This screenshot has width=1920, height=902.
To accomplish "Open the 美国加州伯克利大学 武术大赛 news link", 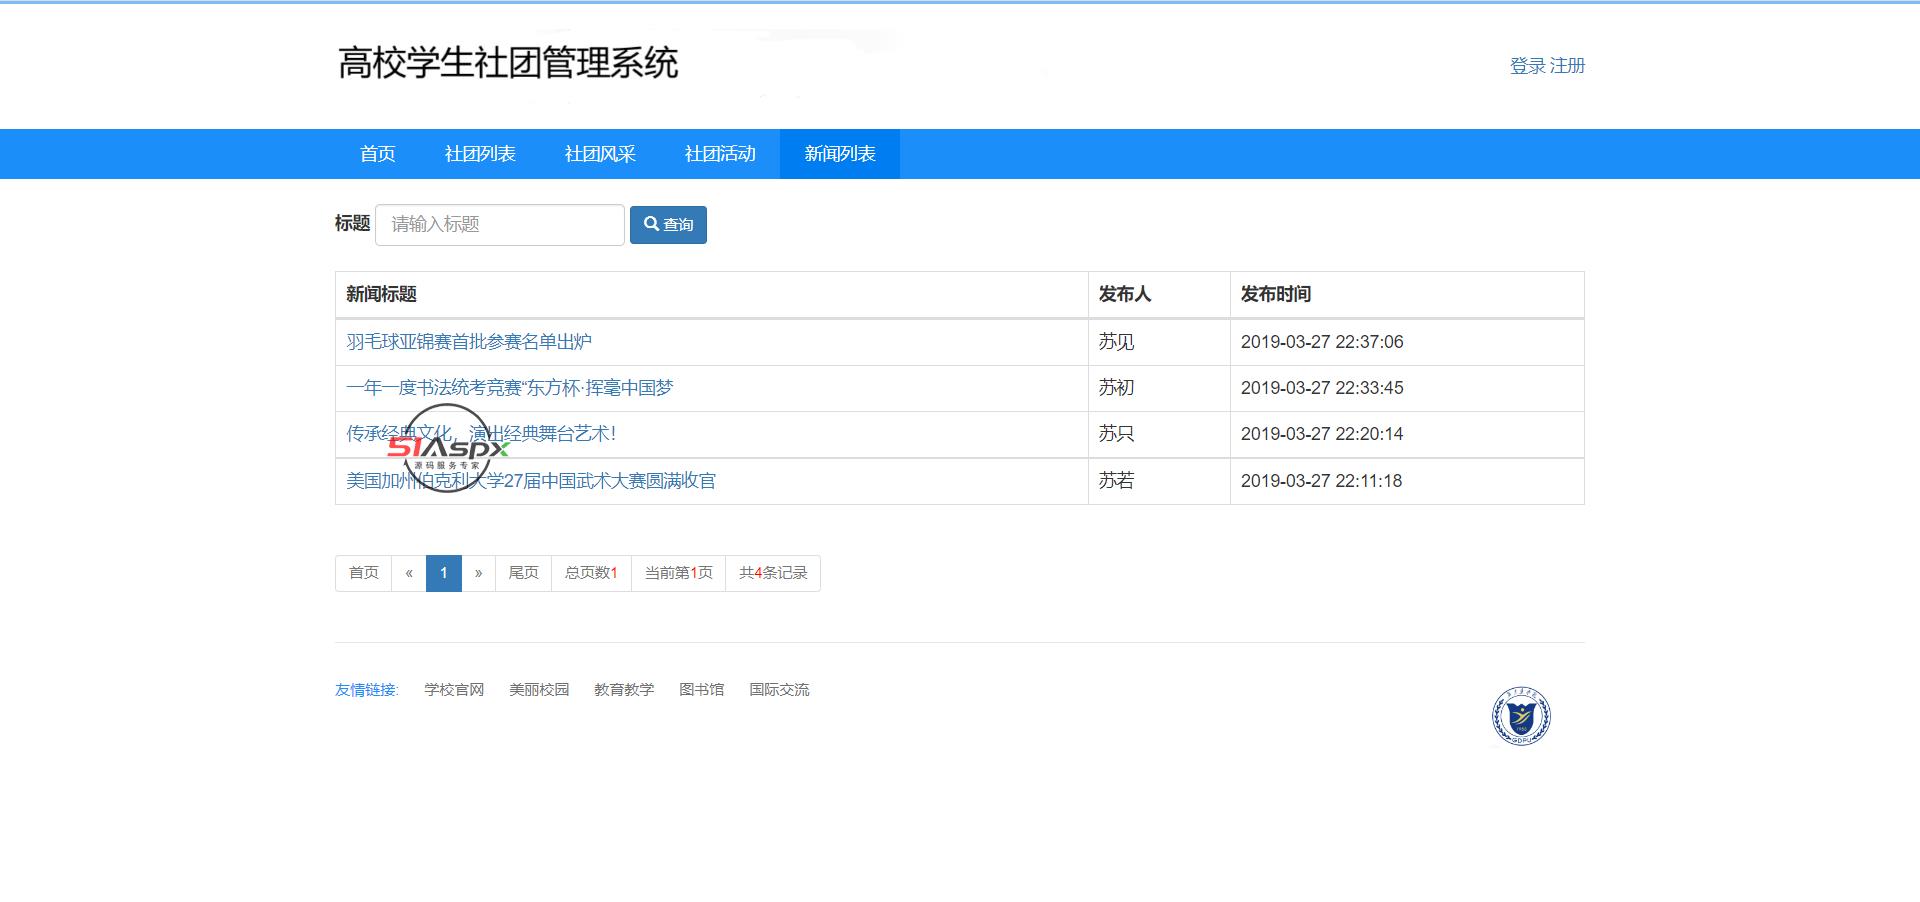I will pyautogui.click(x=531, y=481).
